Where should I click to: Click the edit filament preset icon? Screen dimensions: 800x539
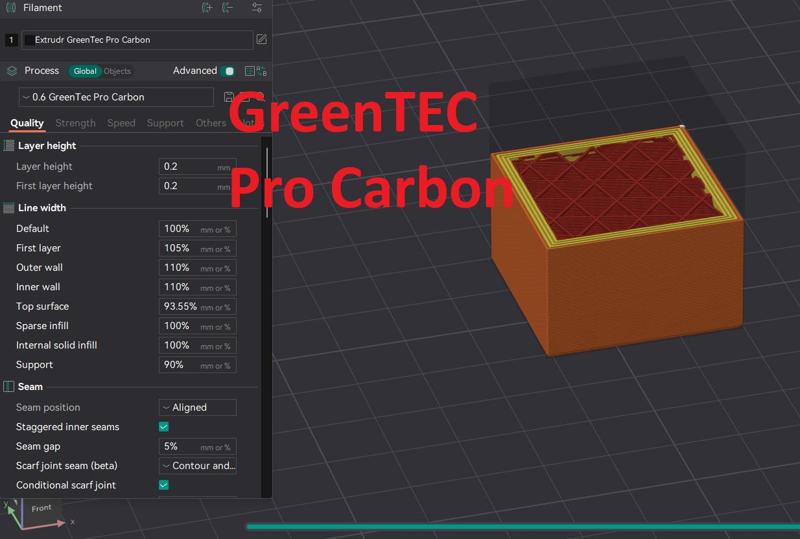tap(261, 39)
